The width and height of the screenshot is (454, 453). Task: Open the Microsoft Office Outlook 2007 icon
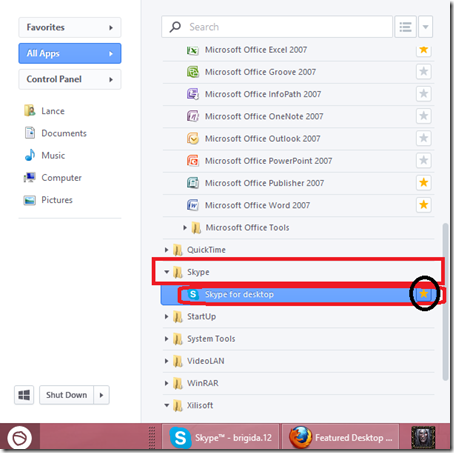tap(193, 138)
